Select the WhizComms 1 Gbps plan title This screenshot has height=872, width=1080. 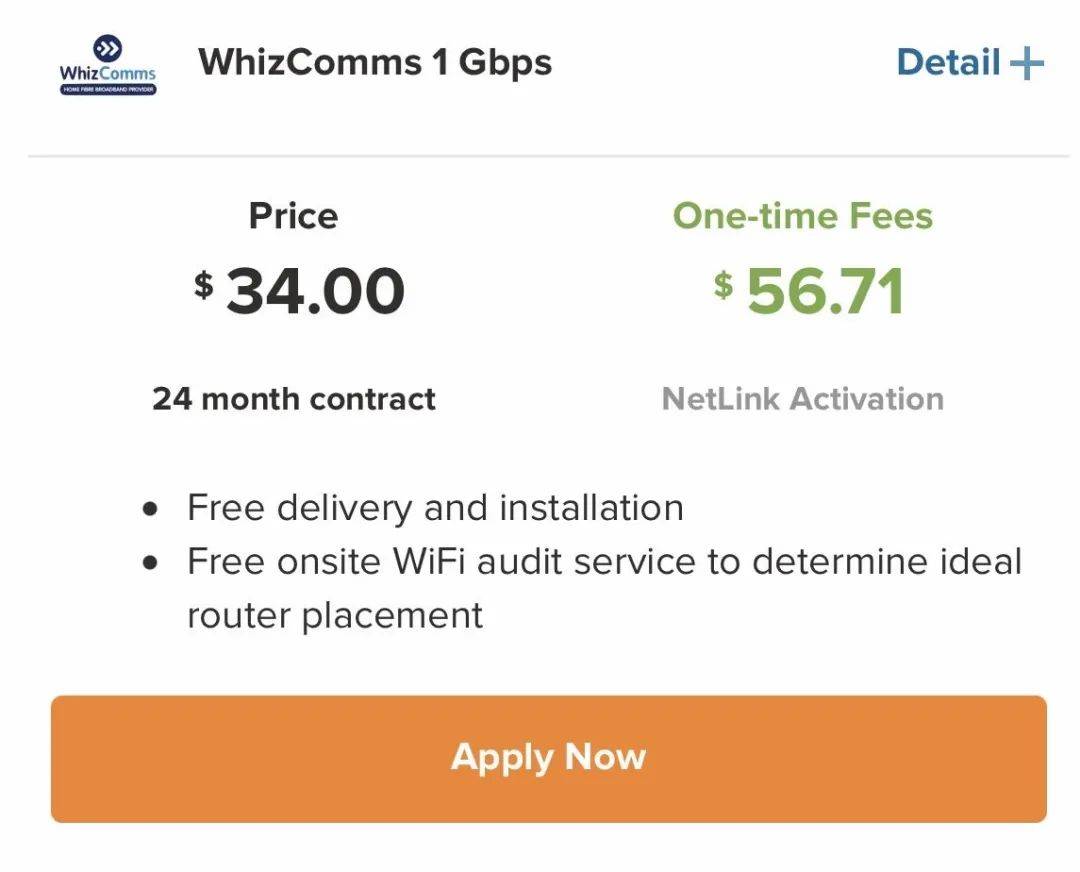tap(375, 63)
